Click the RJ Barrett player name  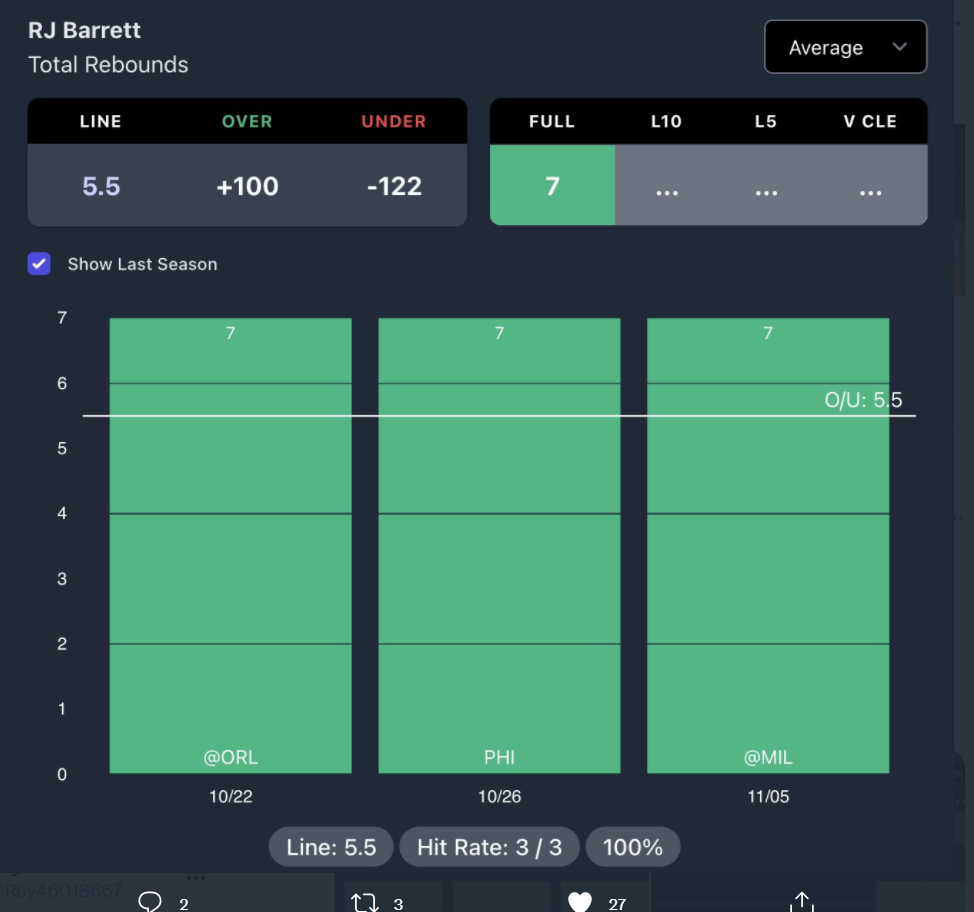(x=84, y=30)
